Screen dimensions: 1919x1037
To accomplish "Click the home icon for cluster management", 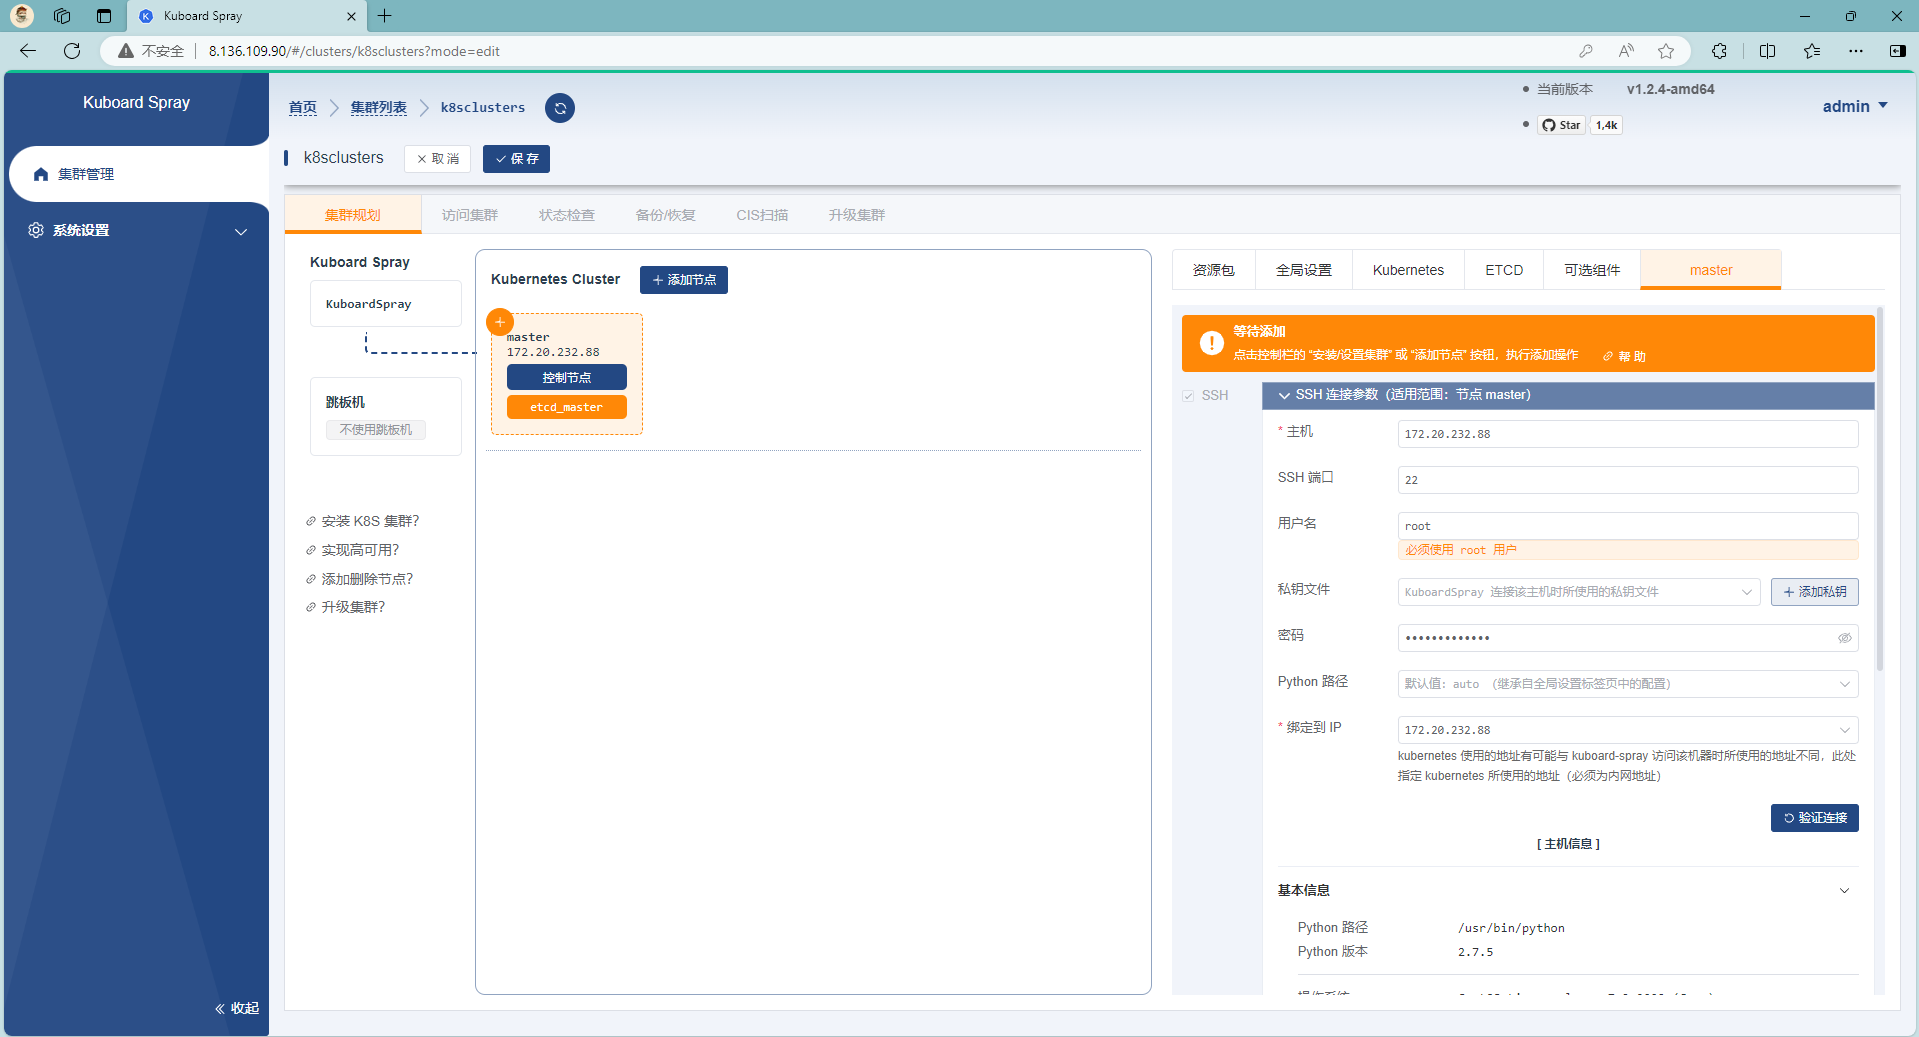I will [x=41, y=174].
